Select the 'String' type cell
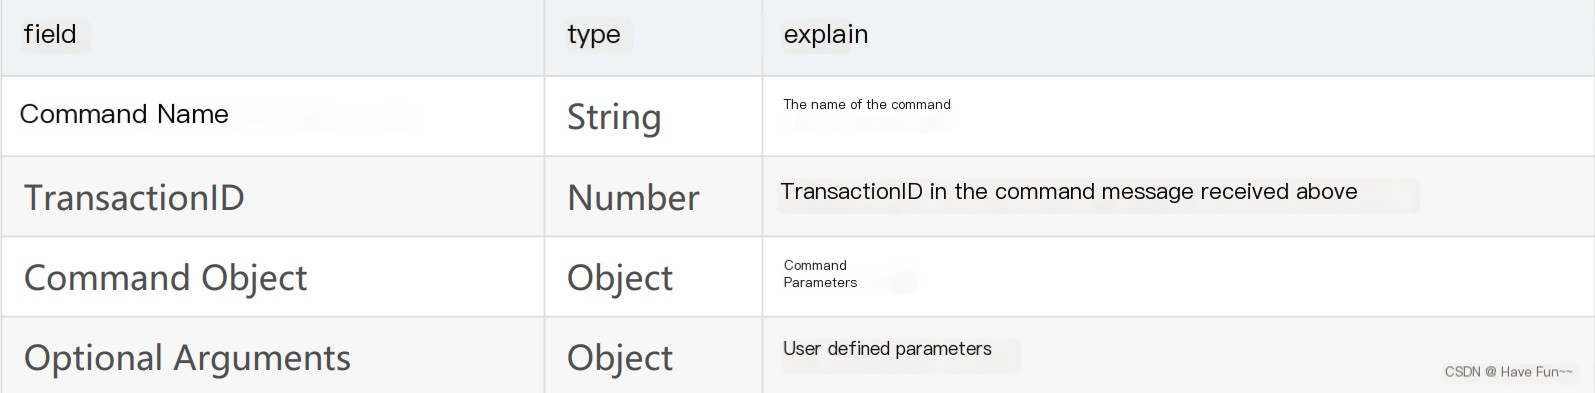The height and width of the screenshot is (393, 1595). click(x=614, y=117)
